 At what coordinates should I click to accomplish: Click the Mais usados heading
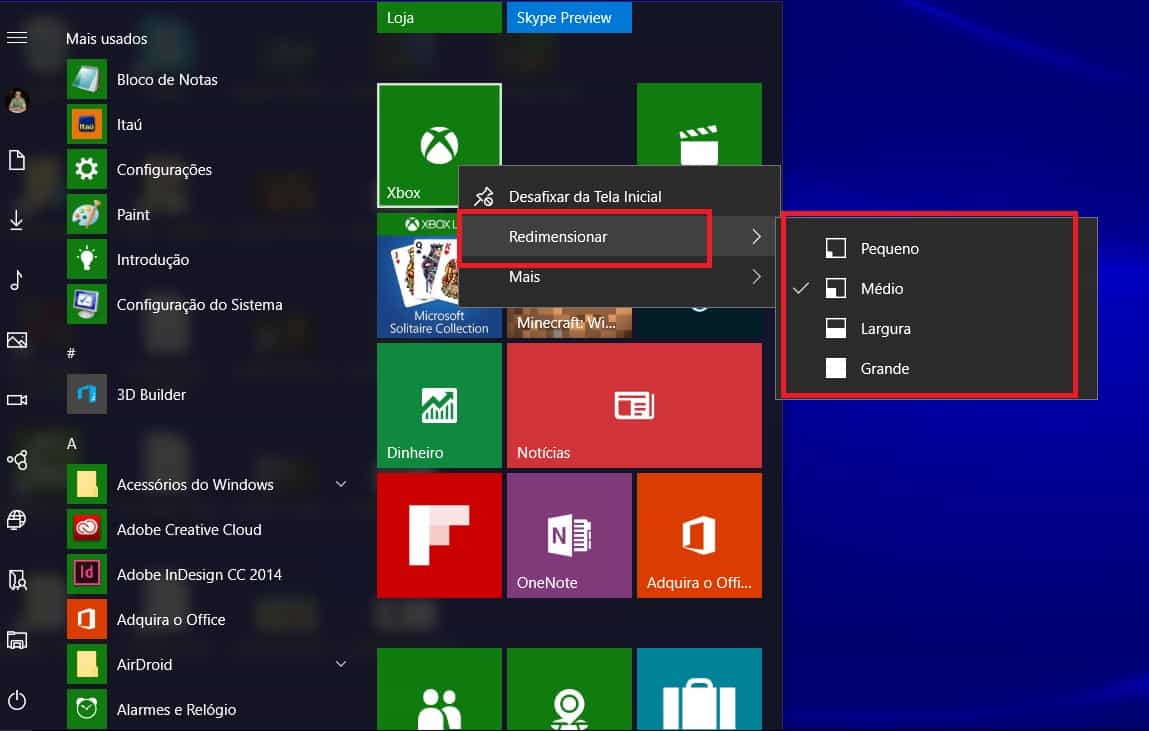pyautogui.click(x=106, y=39)
